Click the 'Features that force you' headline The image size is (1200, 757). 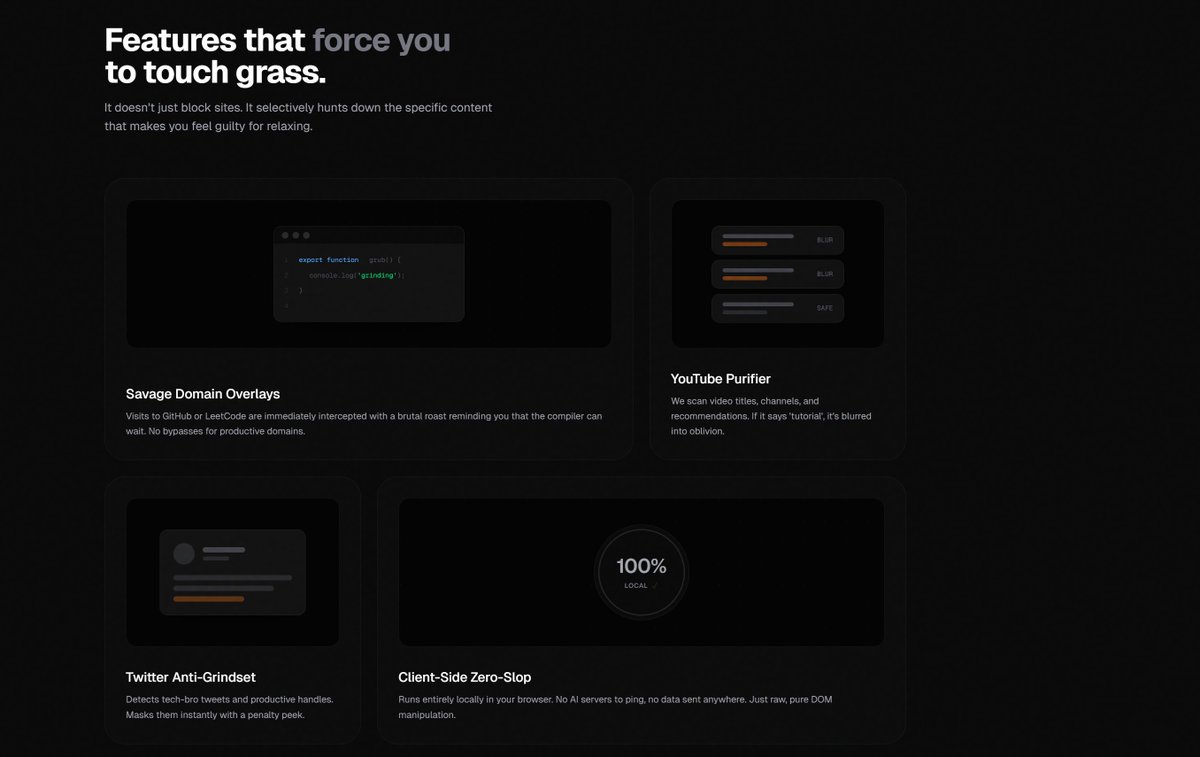tap(278, 56)
